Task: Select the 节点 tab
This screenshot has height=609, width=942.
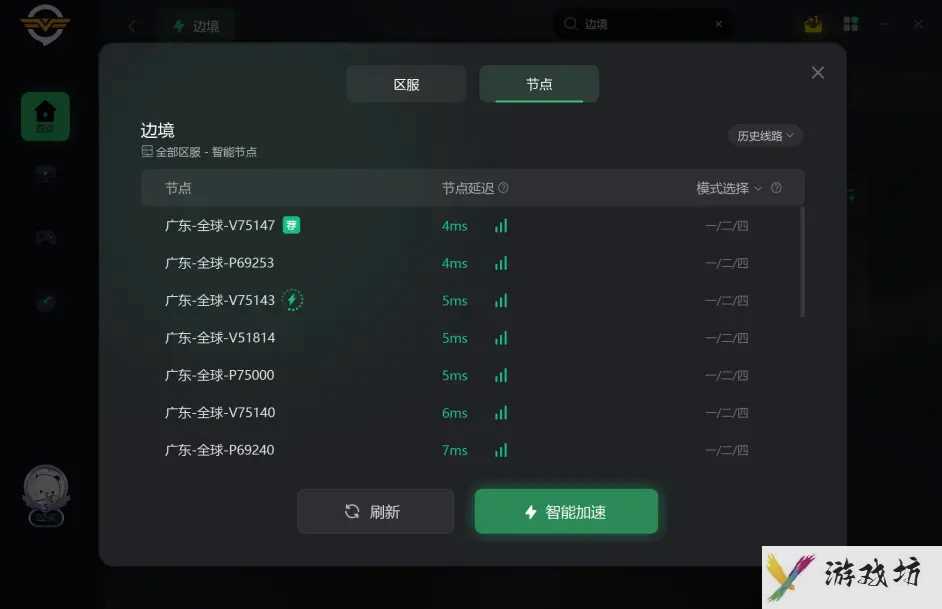Action: 539,84
